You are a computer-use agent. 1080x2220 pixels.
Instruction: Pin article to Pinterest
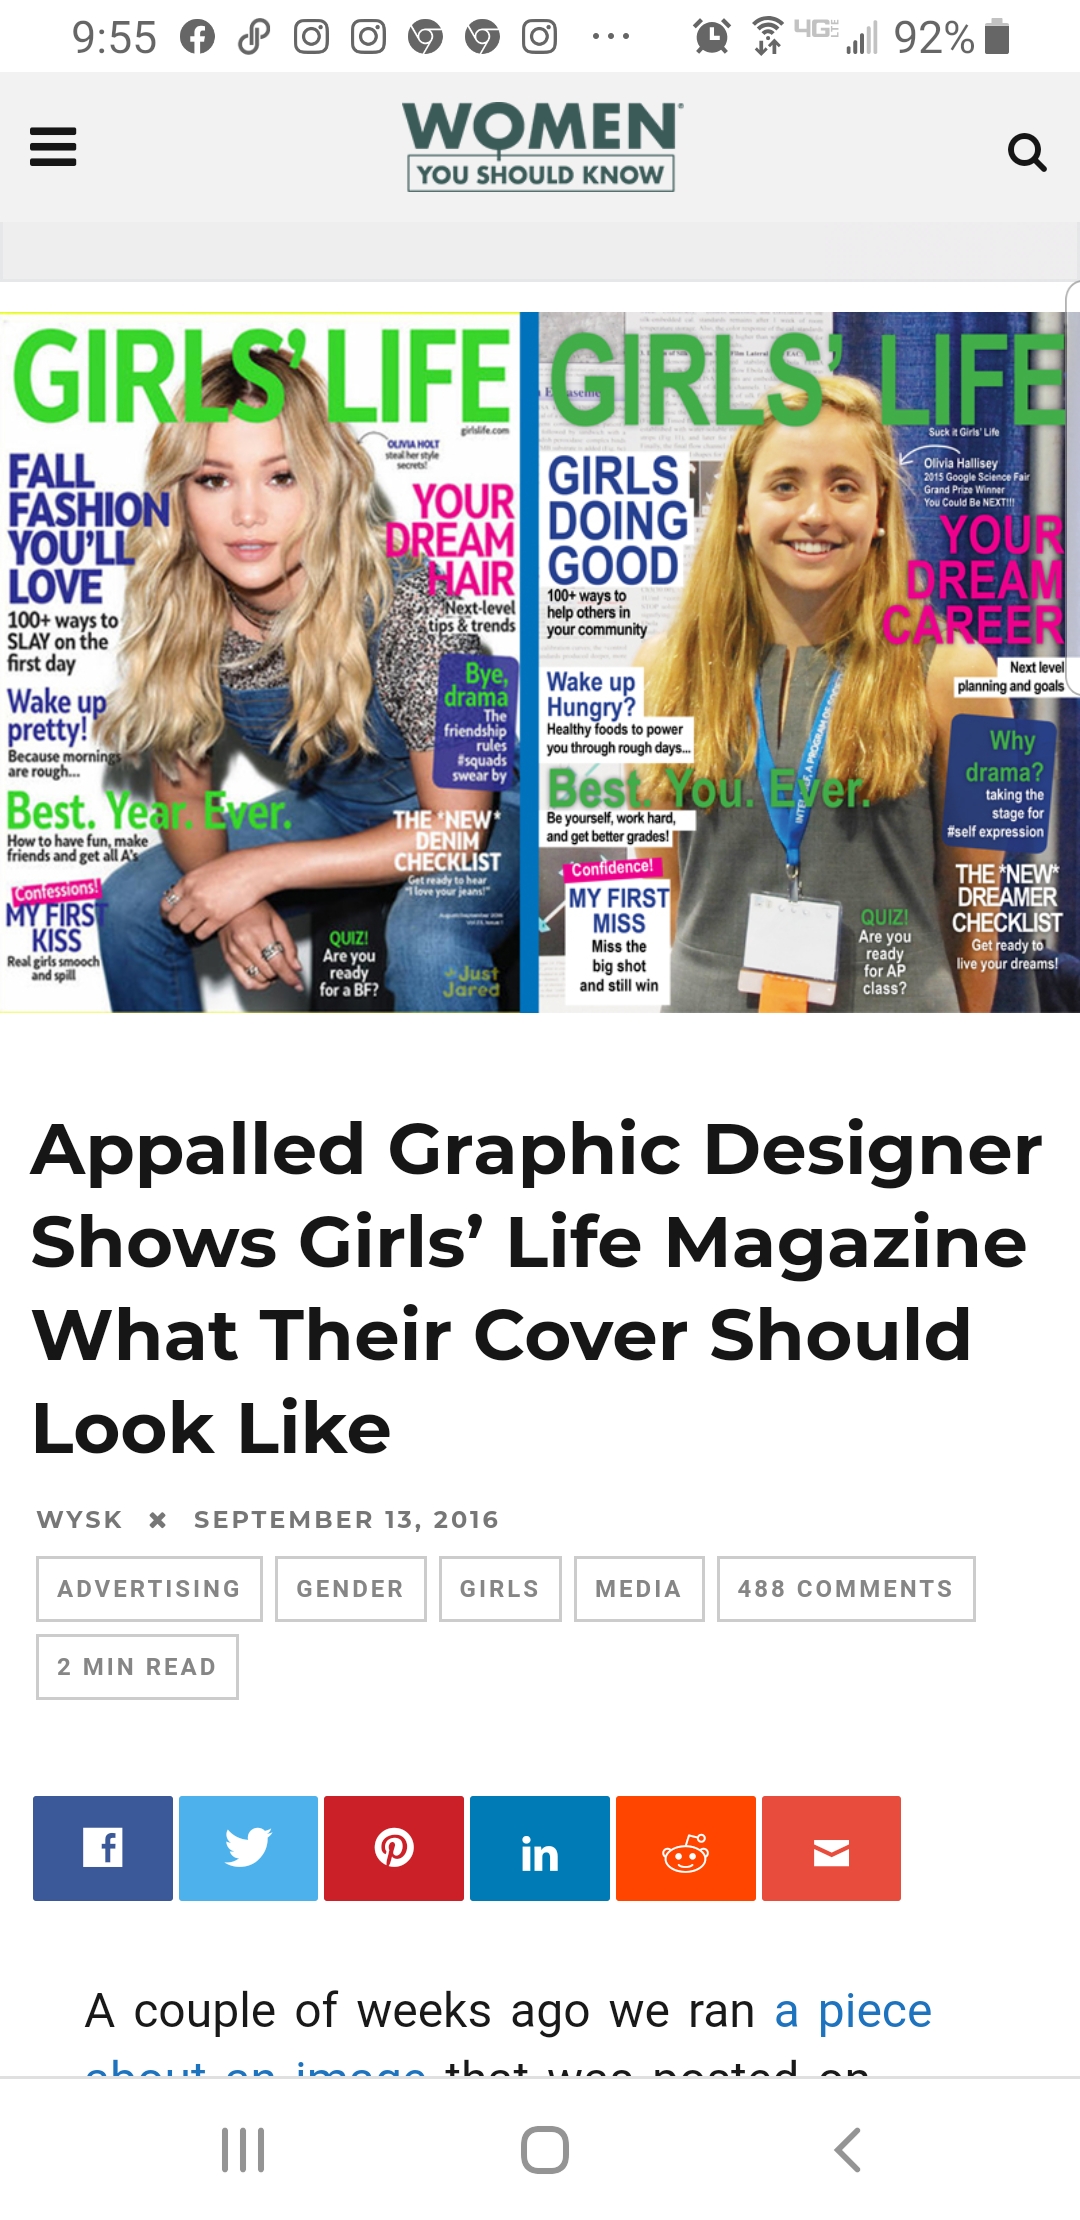coord(394,1848)
